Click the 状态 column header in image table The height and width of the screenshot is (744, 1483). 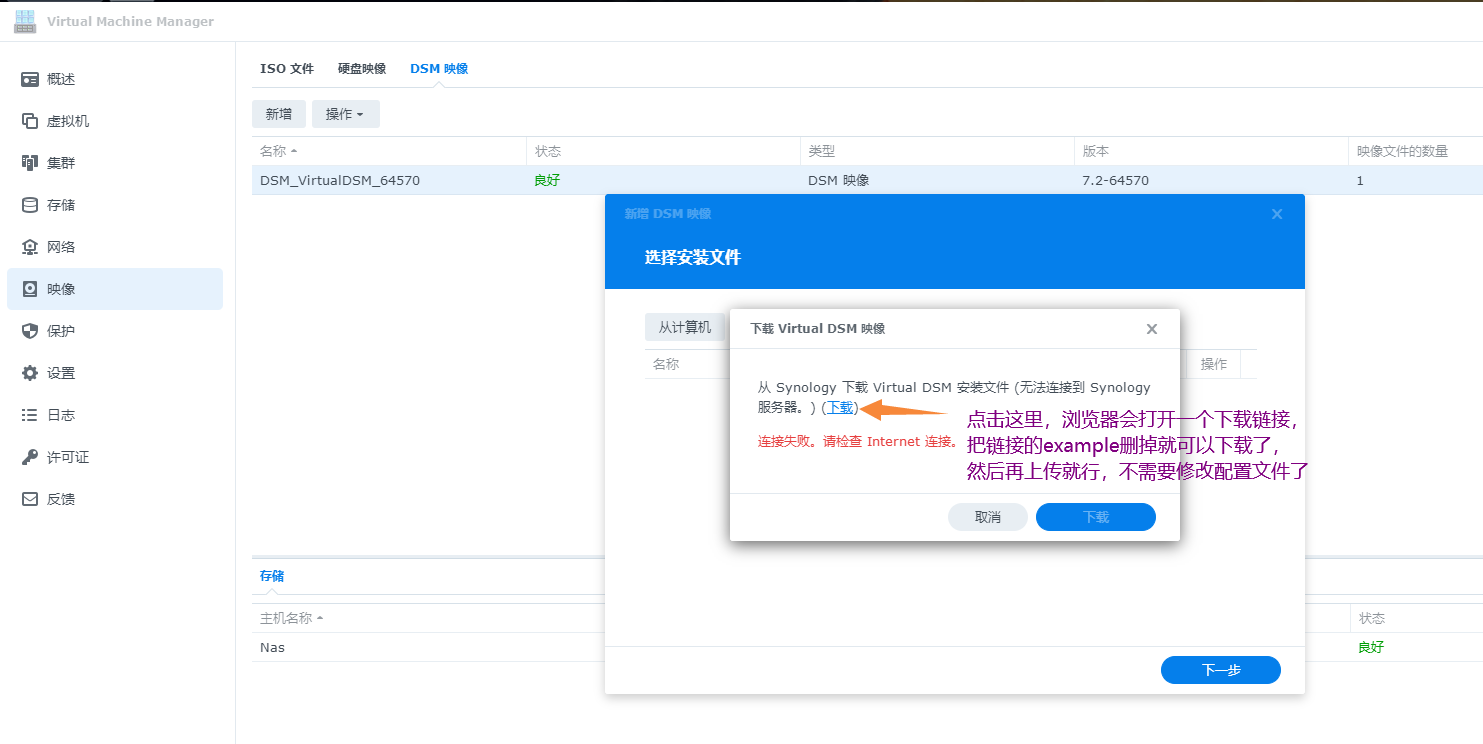[x=663, y=151]
